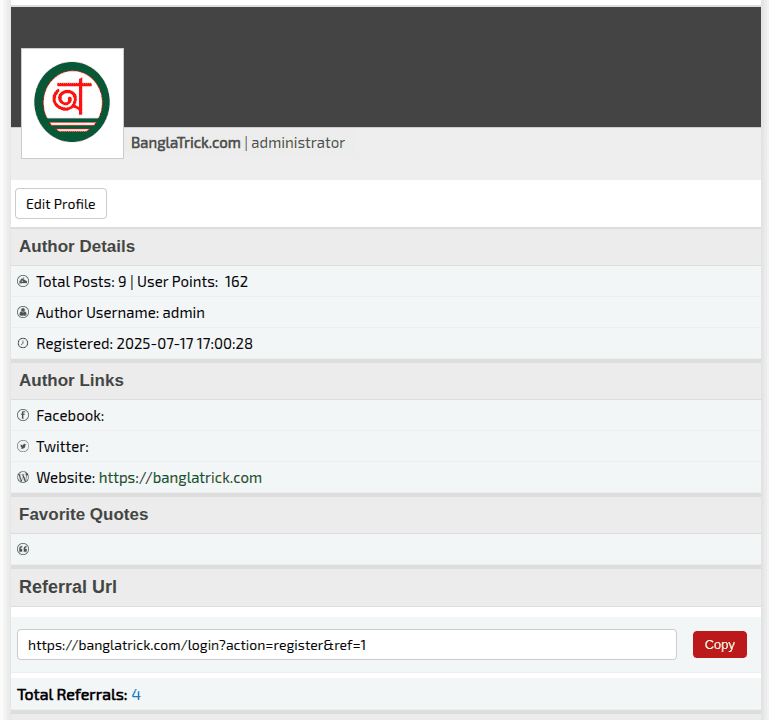Open the BanglaTrick.com author name
The image size is (769, 720).
click(185, 143)
